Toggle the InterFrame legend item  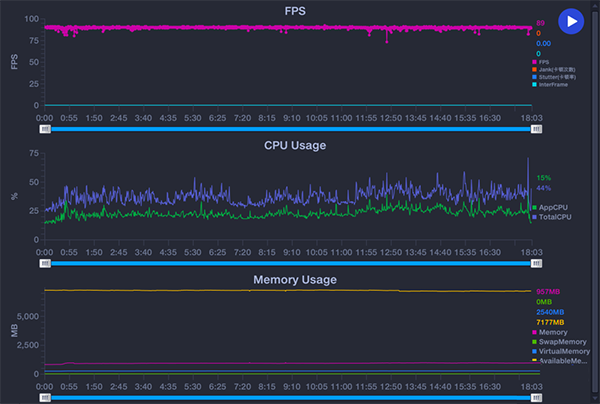click(x=534, y=85)
